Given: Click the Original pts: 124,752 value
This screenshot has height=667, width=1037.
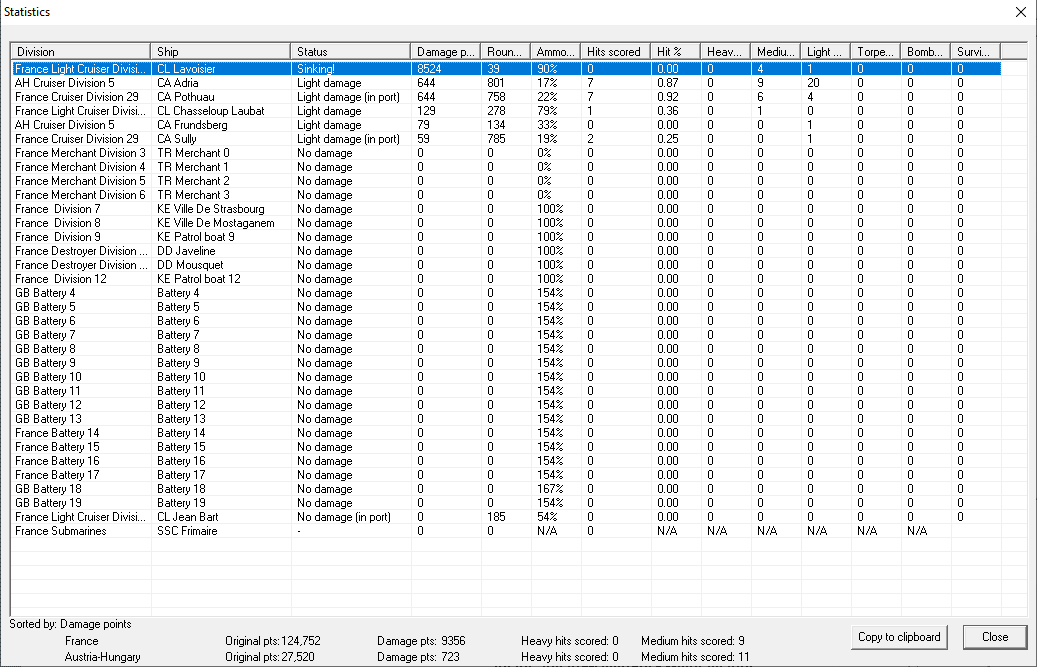Looking at the screenshot, I should pyautogui.click(x=272, y=641).
